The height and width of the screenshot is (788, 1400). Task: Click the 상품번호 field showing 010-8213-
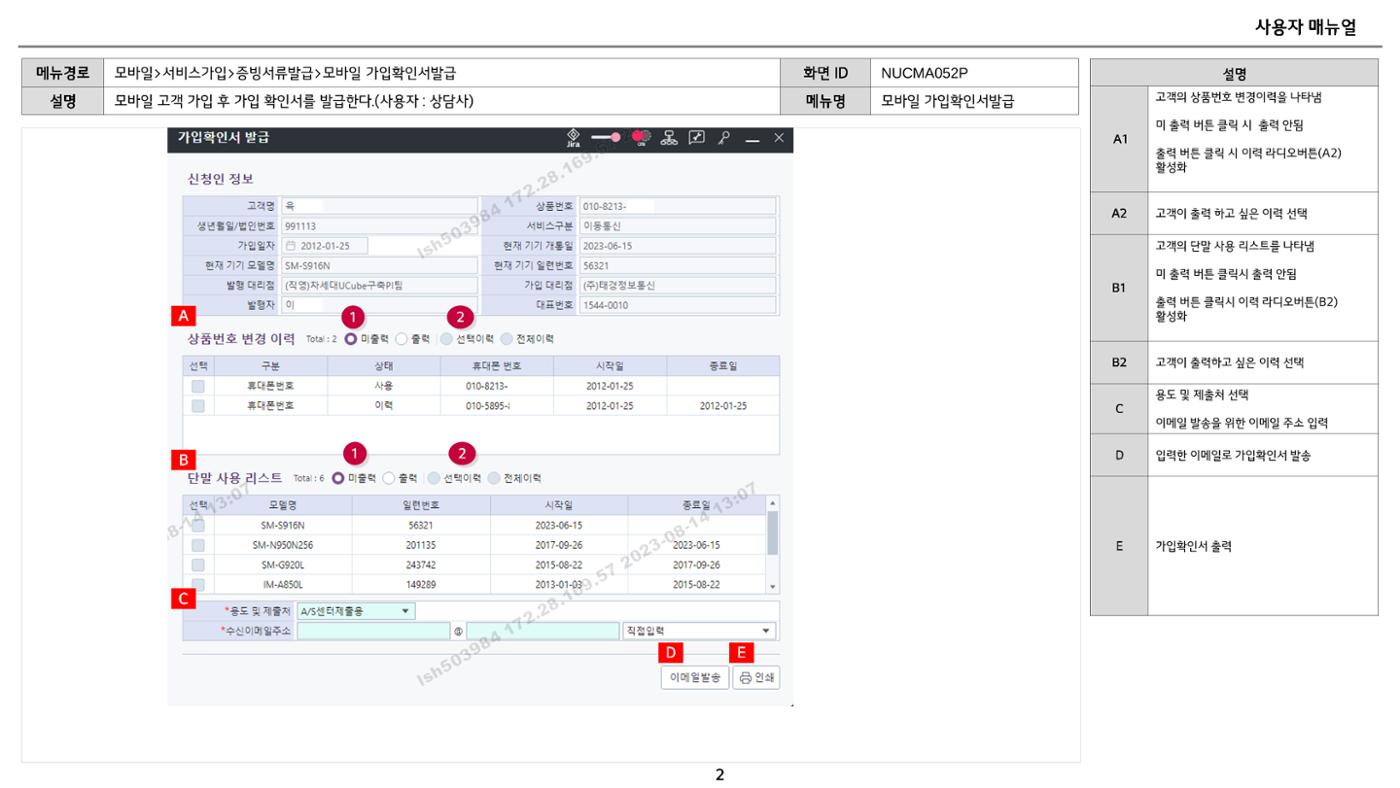tap(678, 207)
